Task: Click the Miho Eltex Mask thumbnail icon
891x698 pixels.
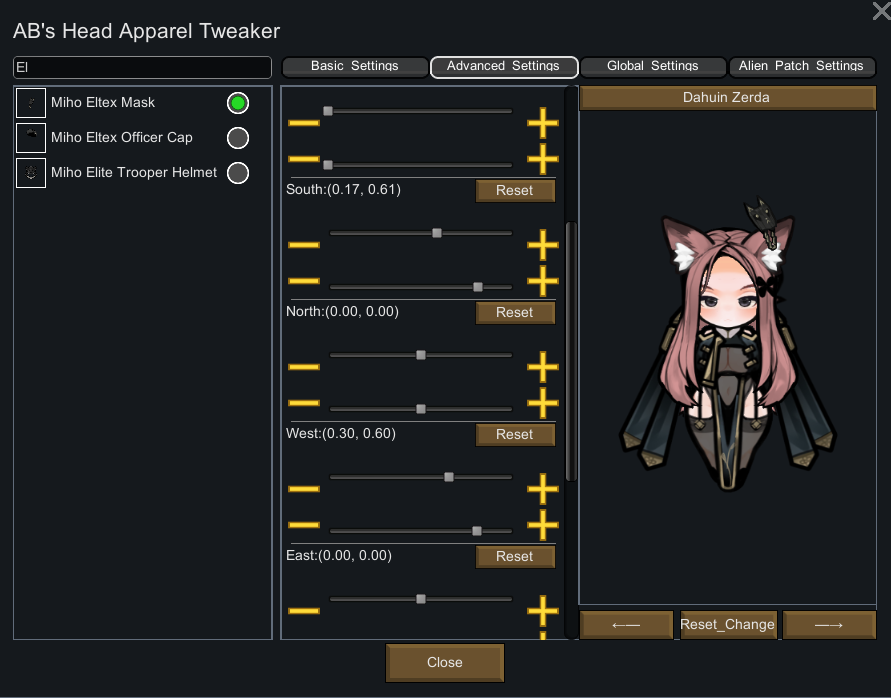Action: (x=31, y=103)
